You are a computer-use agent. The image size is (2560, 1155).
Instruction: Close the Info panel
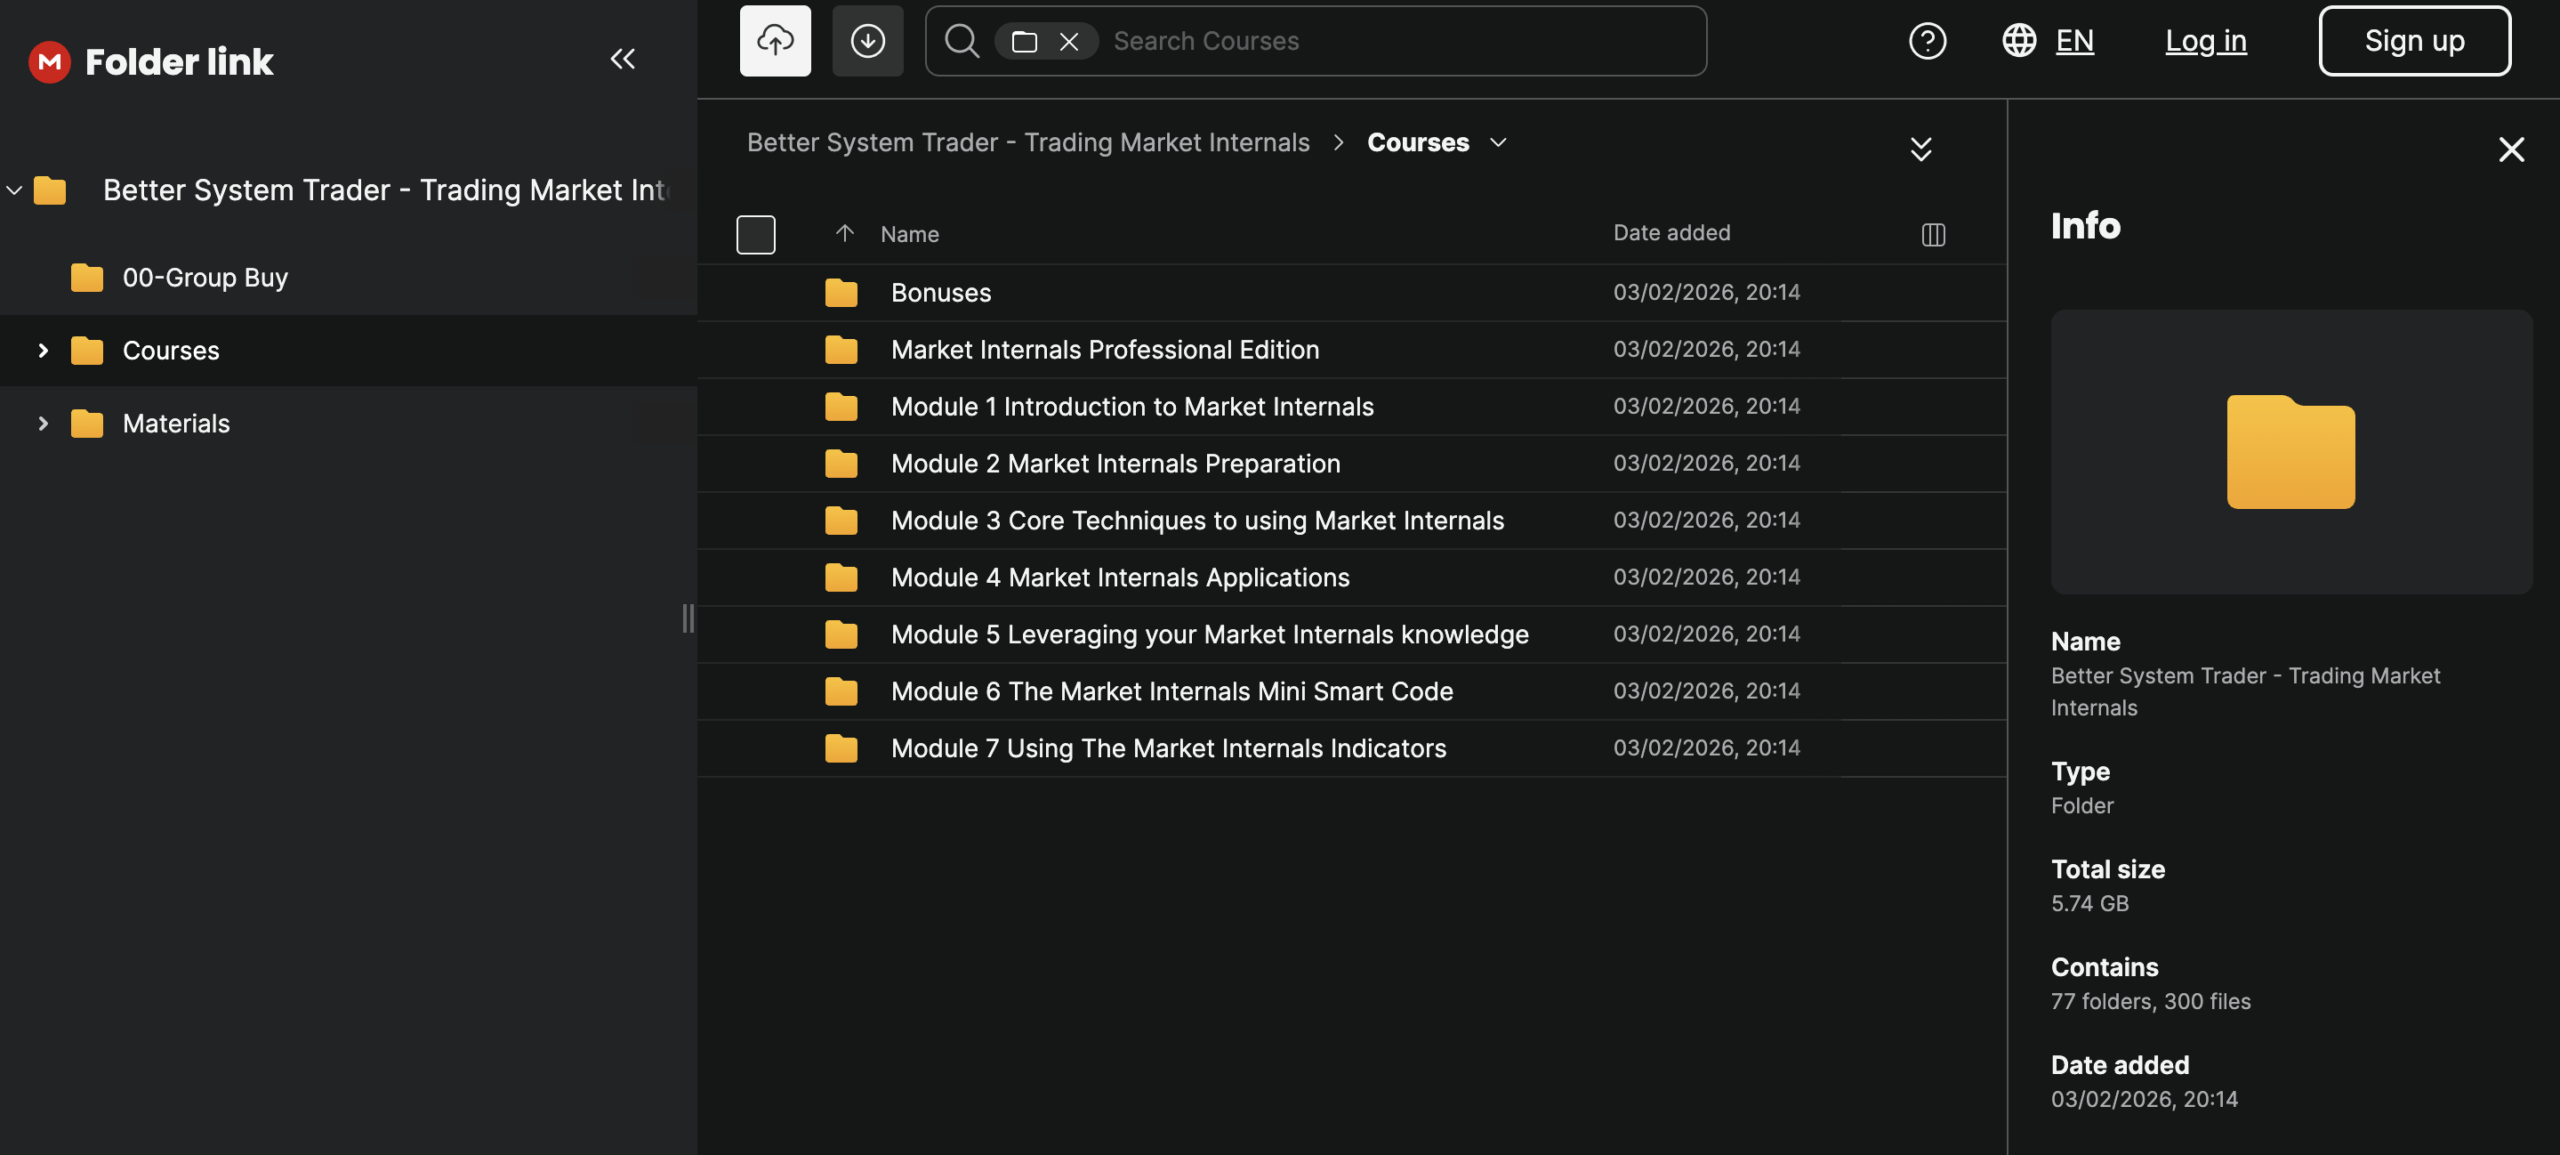2511,149
